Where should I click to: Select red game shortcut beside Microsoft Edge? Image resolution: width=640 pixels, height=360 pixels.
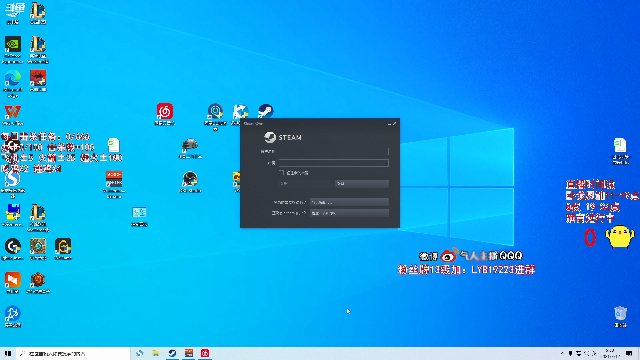click(38, 80)
